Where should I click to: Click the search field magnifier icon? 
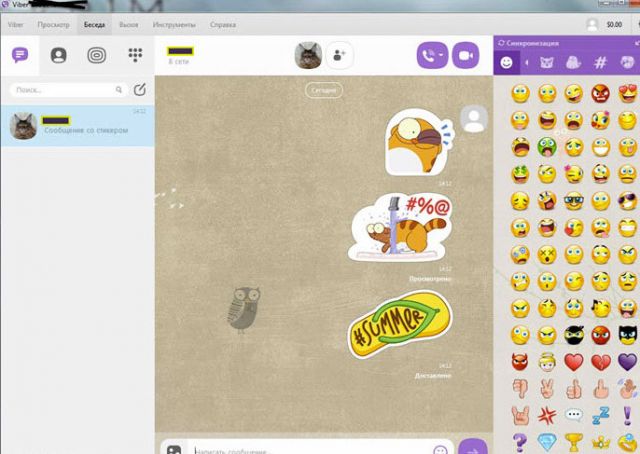tap(119, 89)
